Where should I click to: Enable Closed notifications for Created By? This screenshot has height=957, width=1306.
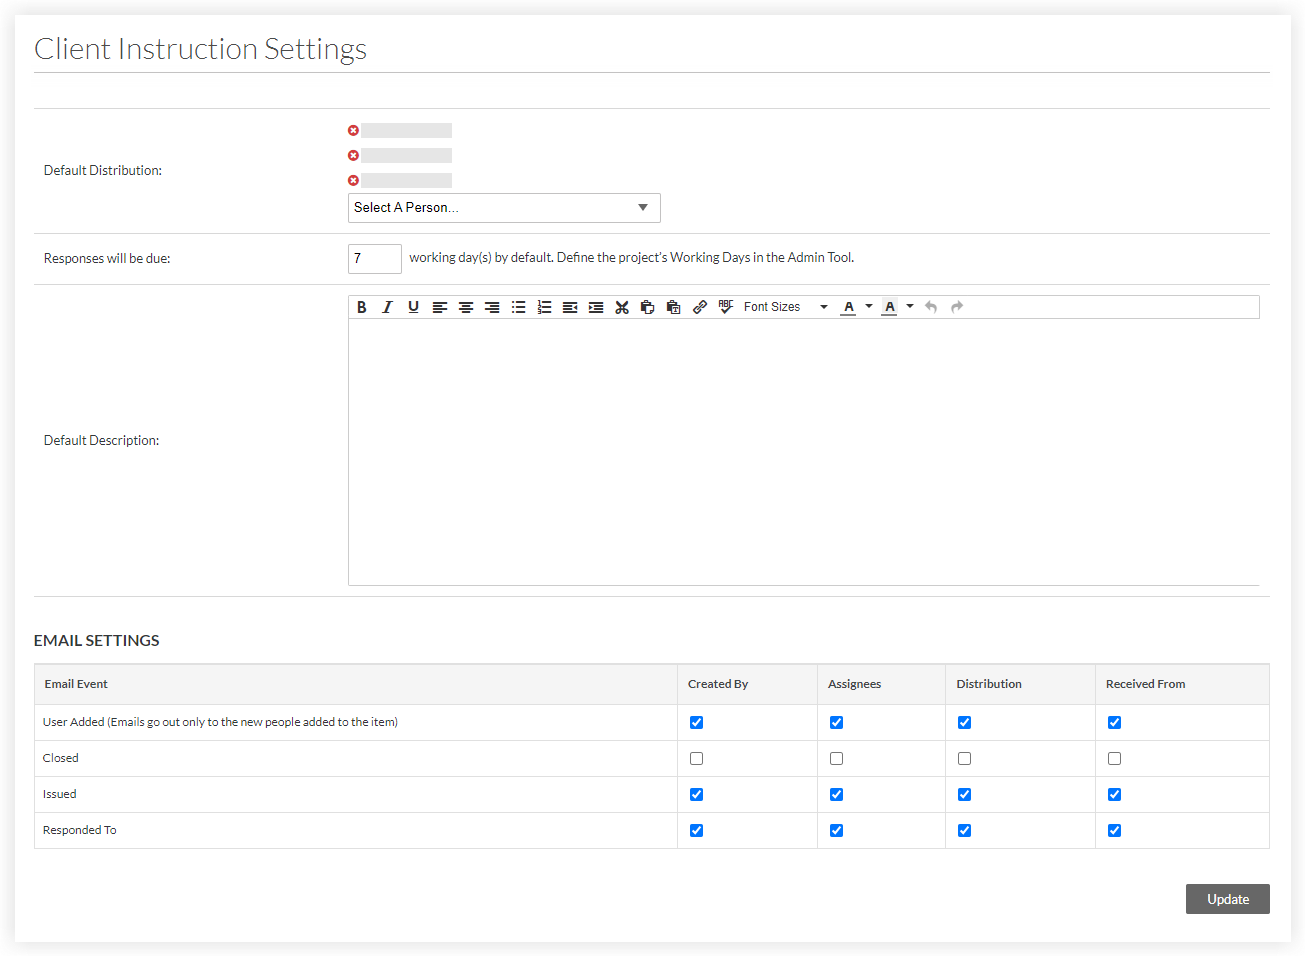pos(696,758)
